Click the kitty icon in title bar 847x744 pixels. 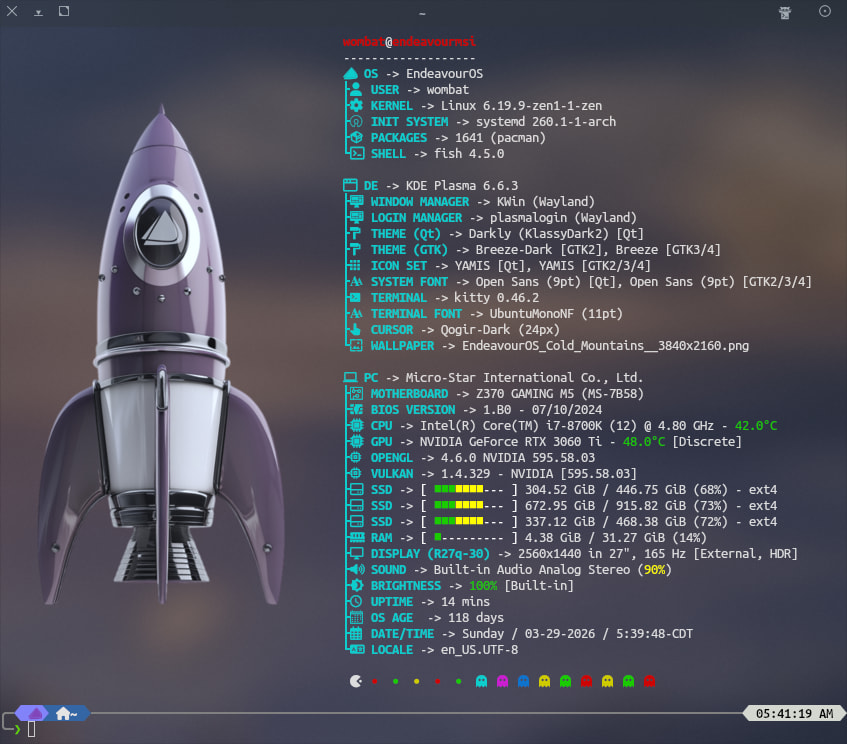point(785,12)
